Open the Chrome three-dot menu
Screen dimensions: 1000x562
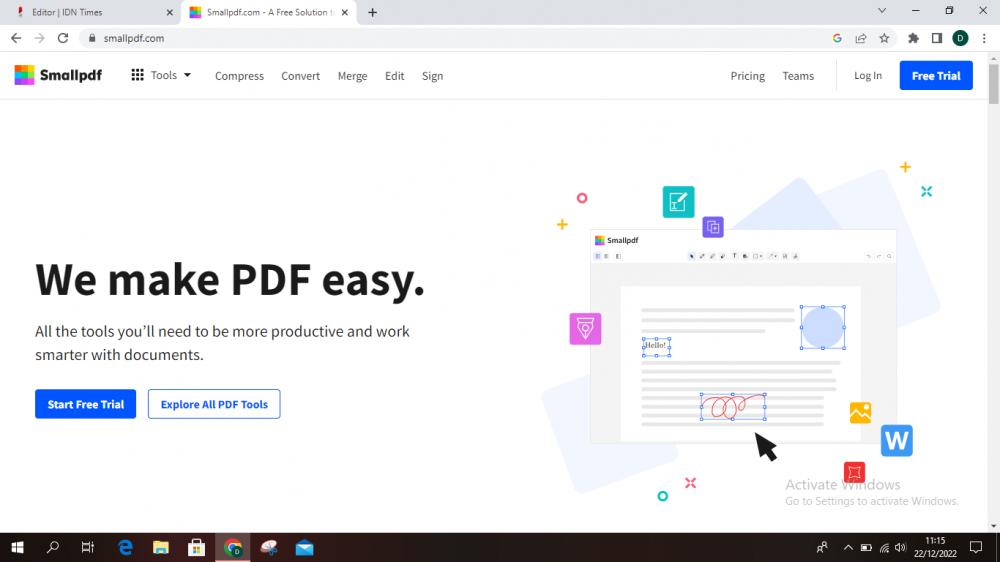(x=984, y=38)
